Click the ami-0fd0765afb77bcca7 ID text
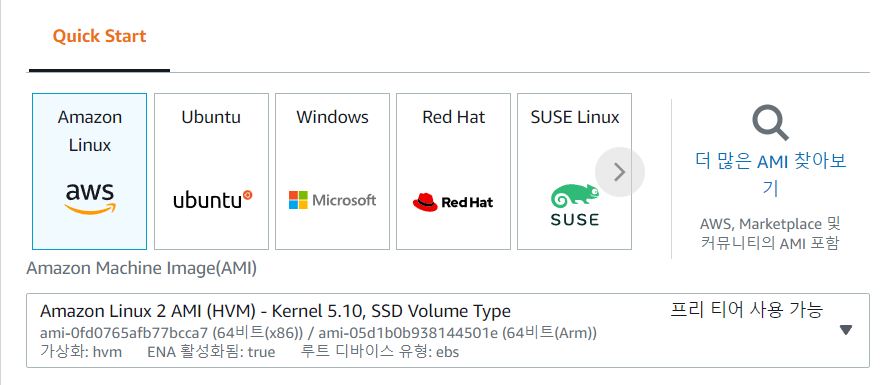 click(x=124, y=333)
